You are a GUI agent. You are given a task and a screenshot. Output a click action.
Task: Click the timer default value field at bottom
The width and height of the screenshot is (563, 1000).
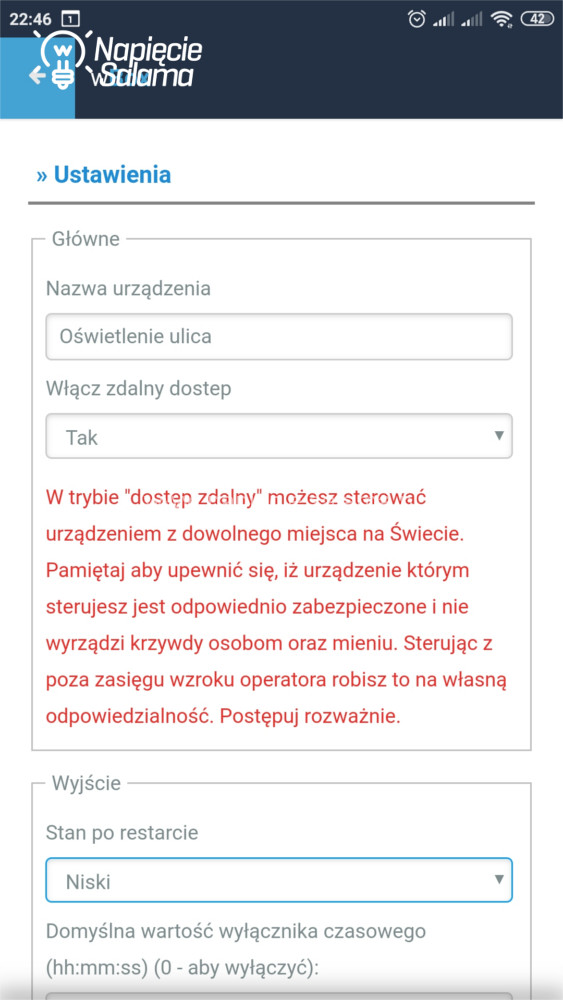(279, 996)
